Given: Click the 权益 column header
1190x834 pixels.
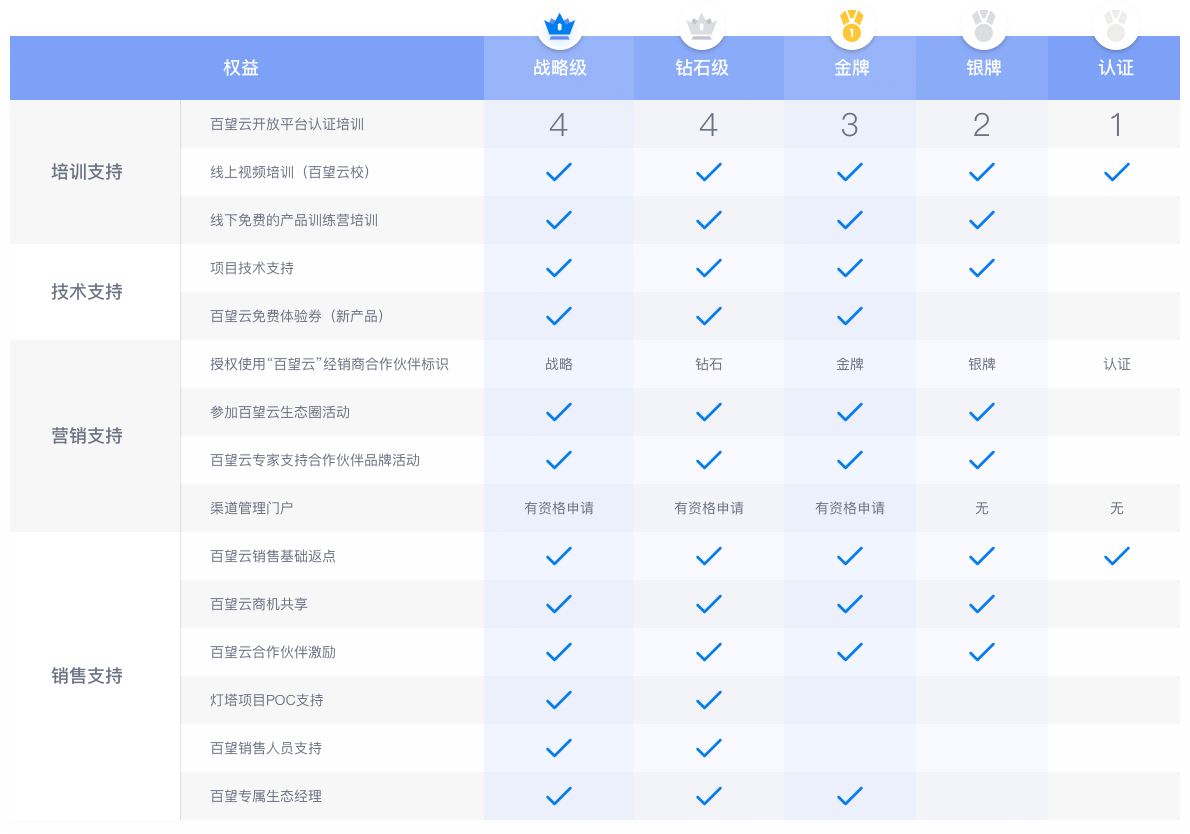Looking at the screenshot, I should pyautogui.click(x=241, y=68).
